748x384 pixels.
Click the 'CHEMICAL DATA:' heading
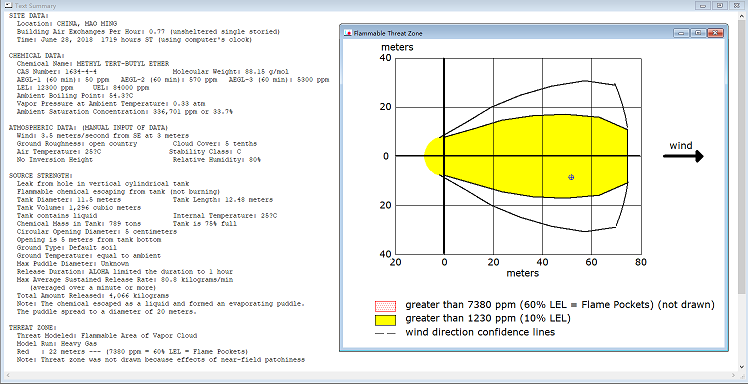tap(36, 55)
